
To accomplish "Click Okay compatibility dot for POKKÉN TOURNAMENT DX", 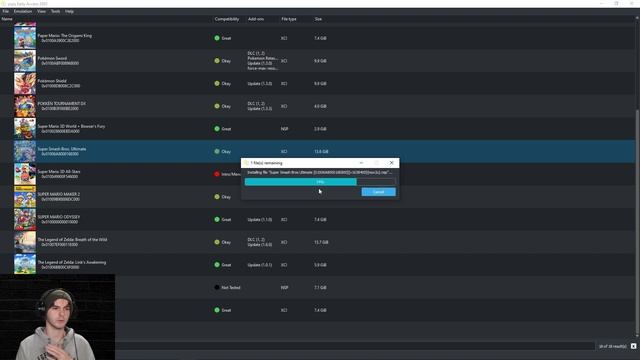I will [217, 106].
